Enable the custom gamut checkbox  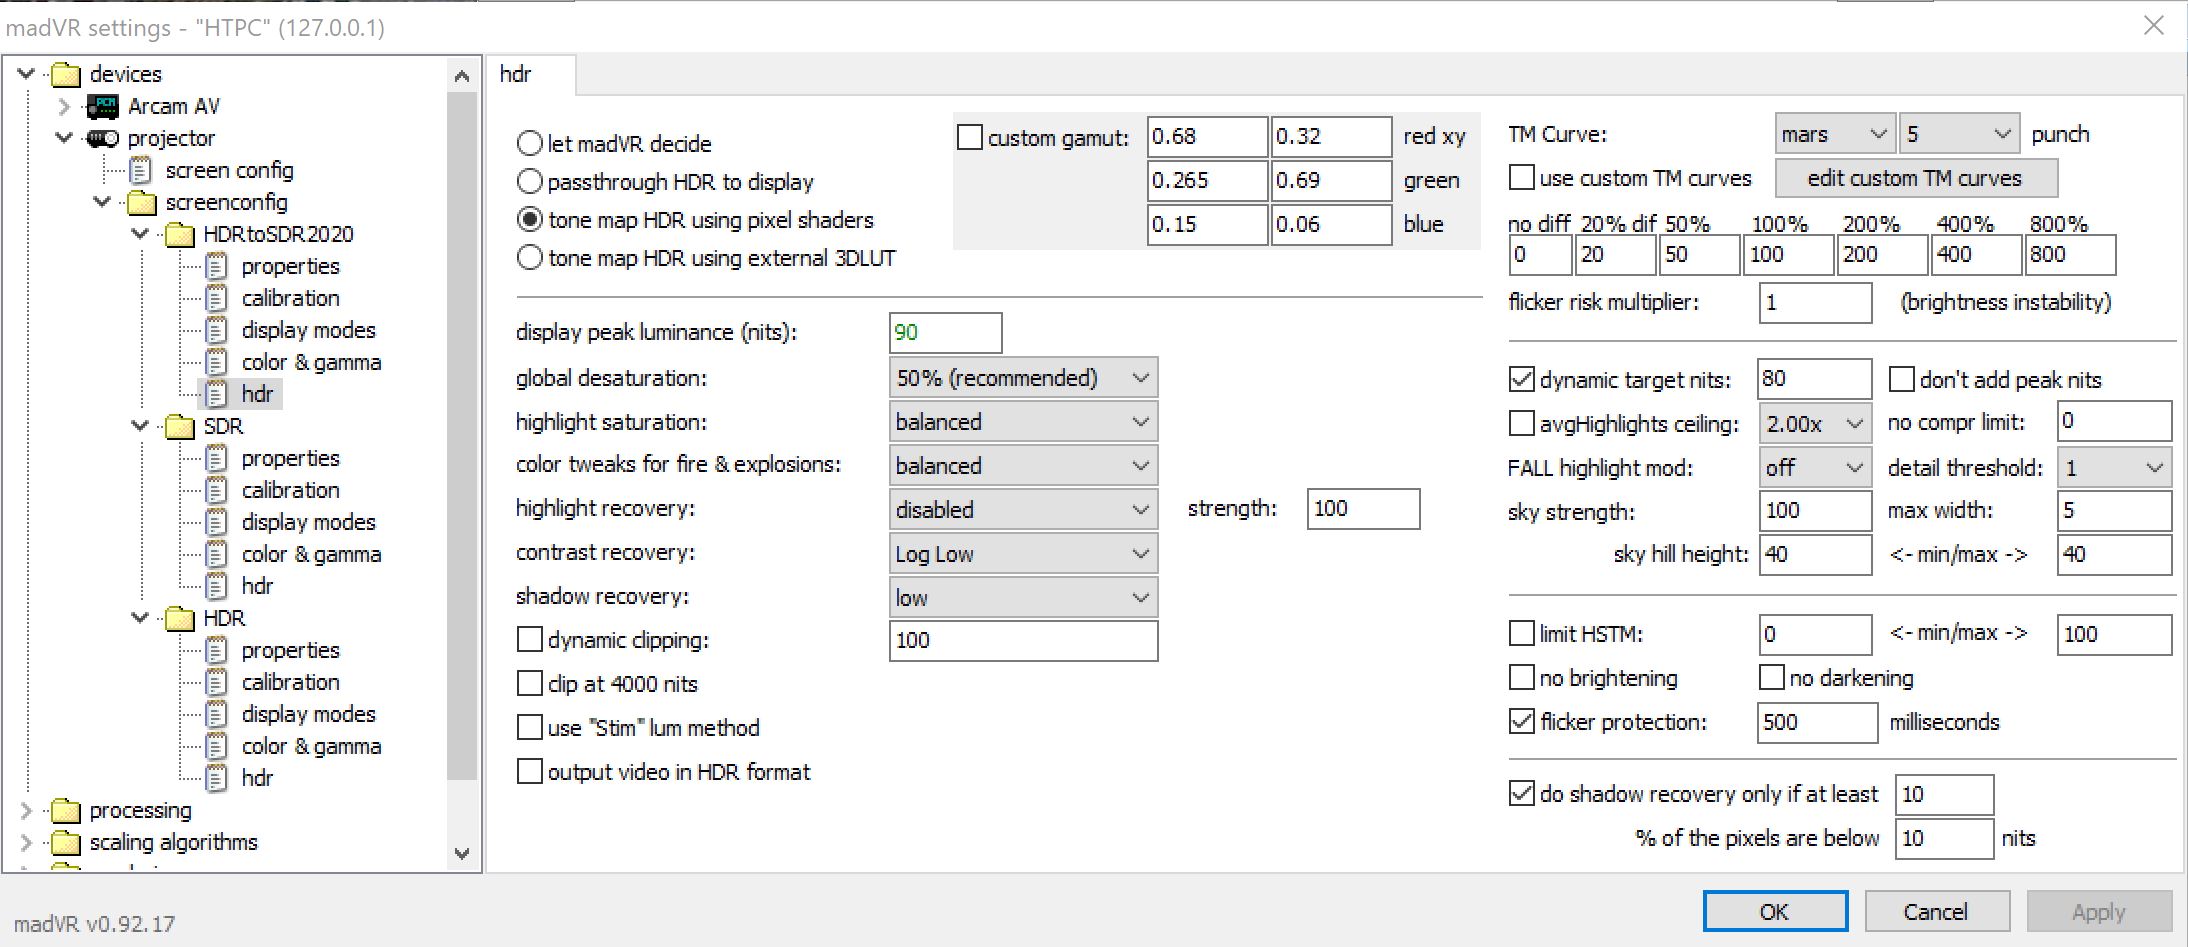[970, 137]
